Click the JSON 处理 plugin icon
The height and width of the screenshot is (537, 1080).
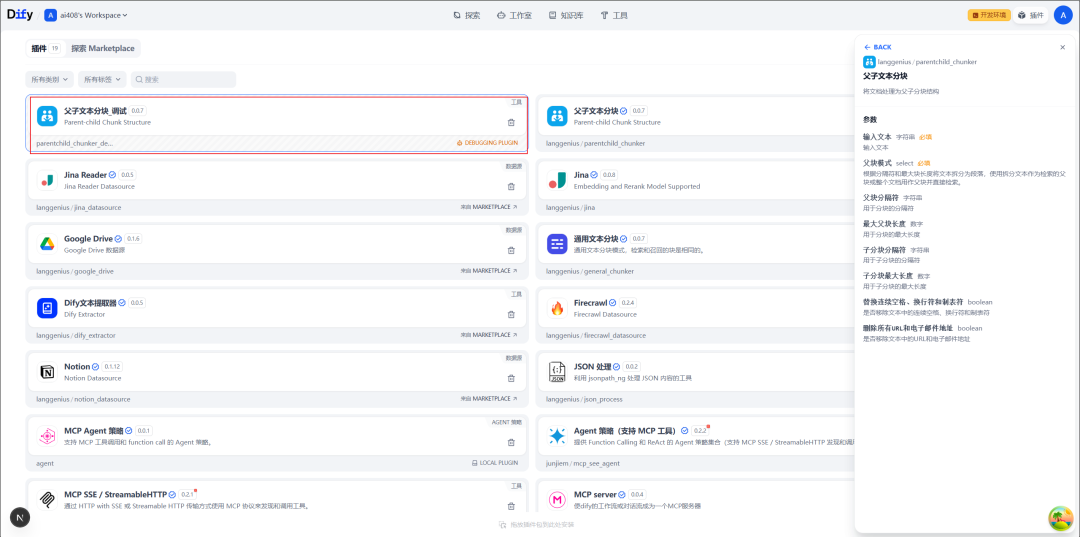pyautogui.click(x=557, y=372)
